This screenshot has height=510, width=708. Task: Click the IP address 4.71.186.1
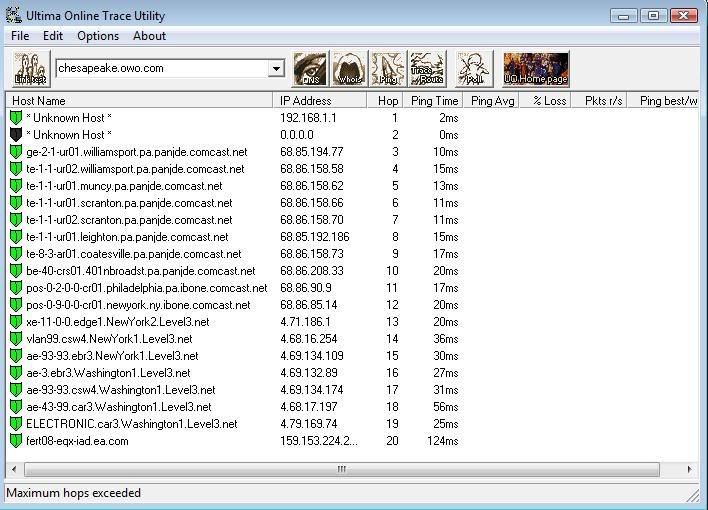point(305,322)
